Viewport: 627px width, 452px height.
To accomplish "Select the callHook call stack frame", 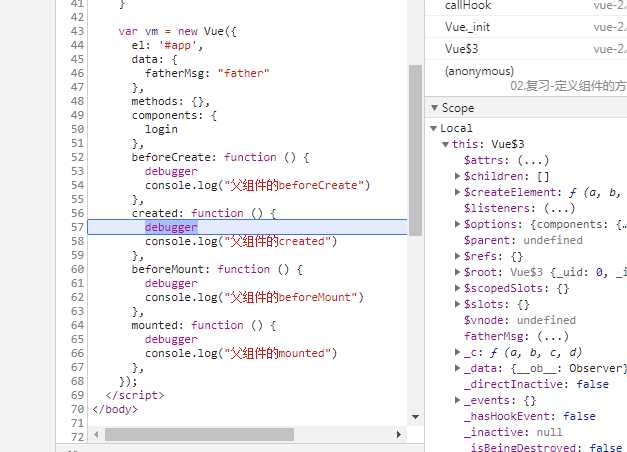I will coord(526,6).
